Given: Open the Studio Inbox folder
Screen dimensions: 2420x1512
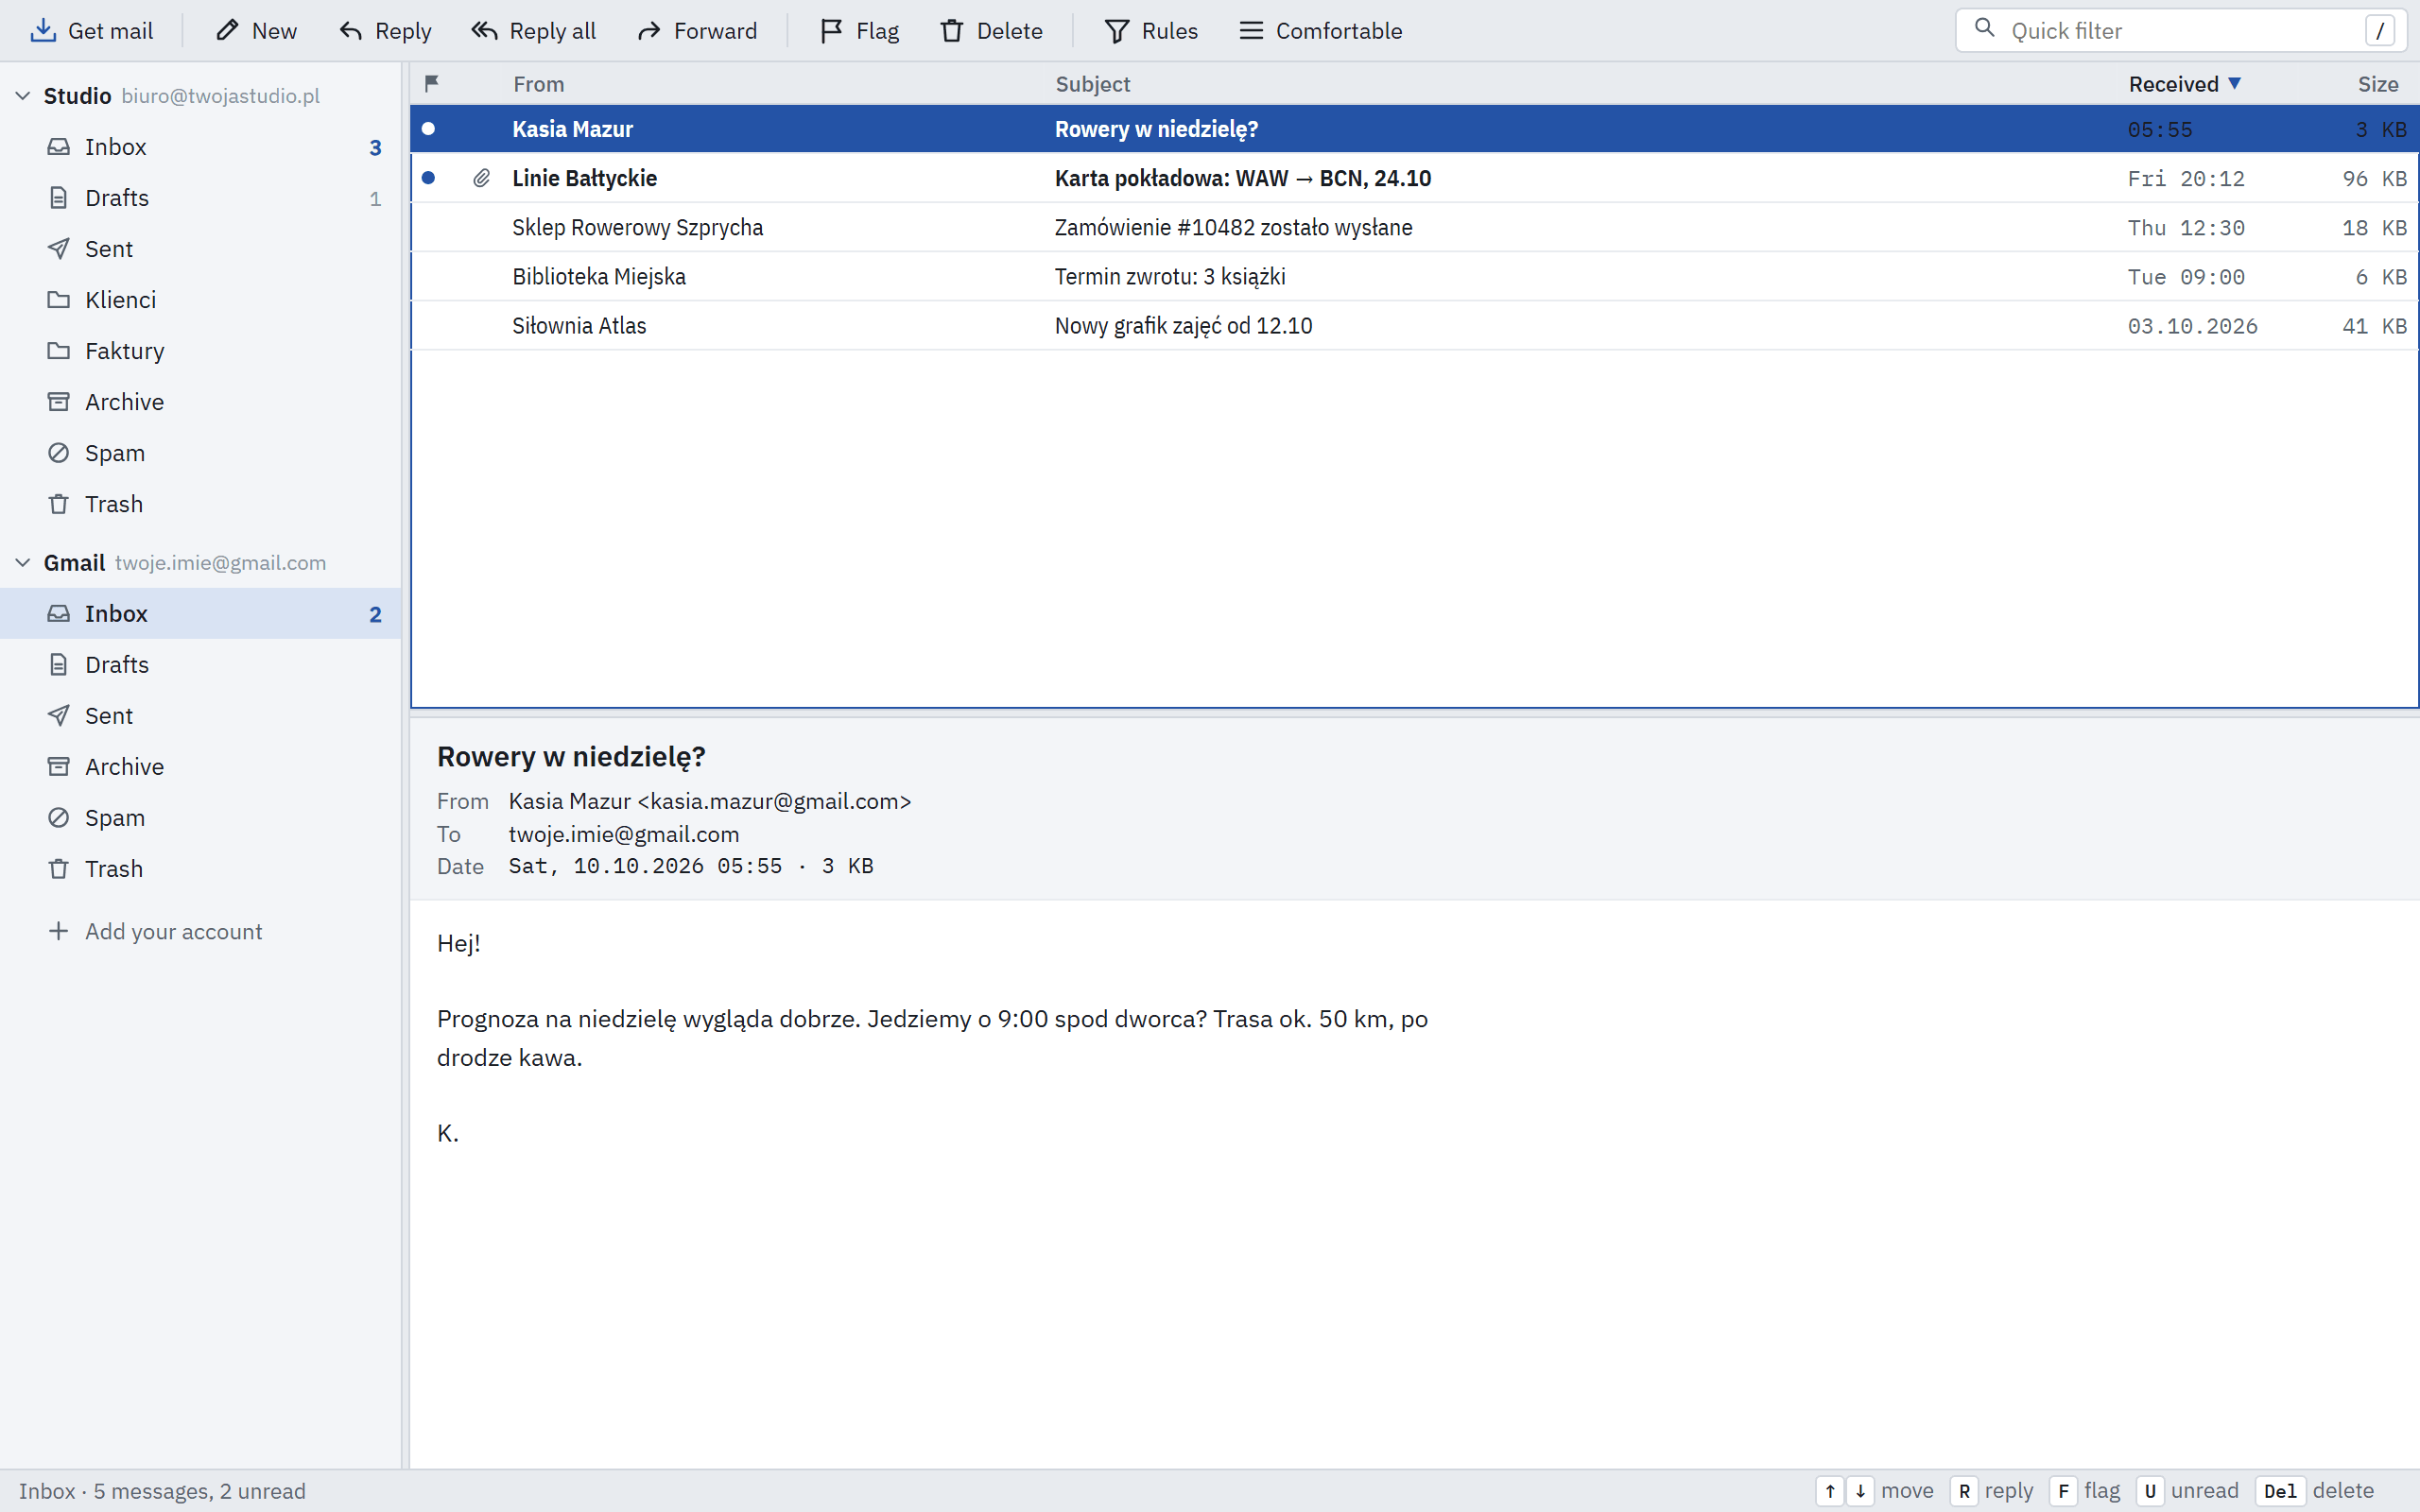Looking at the screenshot, I should tap(201, 147).
